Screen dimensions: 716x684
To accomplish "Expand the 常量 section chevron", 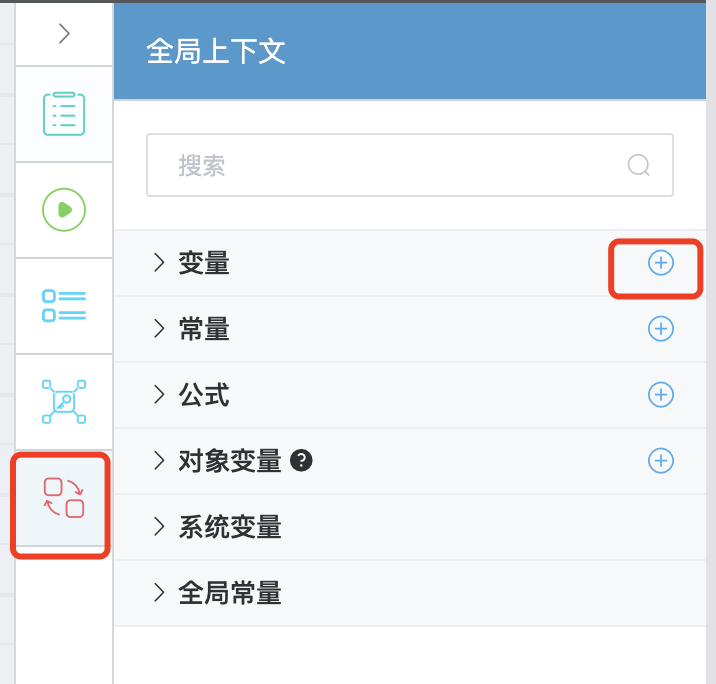I will pyautogui.click(x=158, y=329).
